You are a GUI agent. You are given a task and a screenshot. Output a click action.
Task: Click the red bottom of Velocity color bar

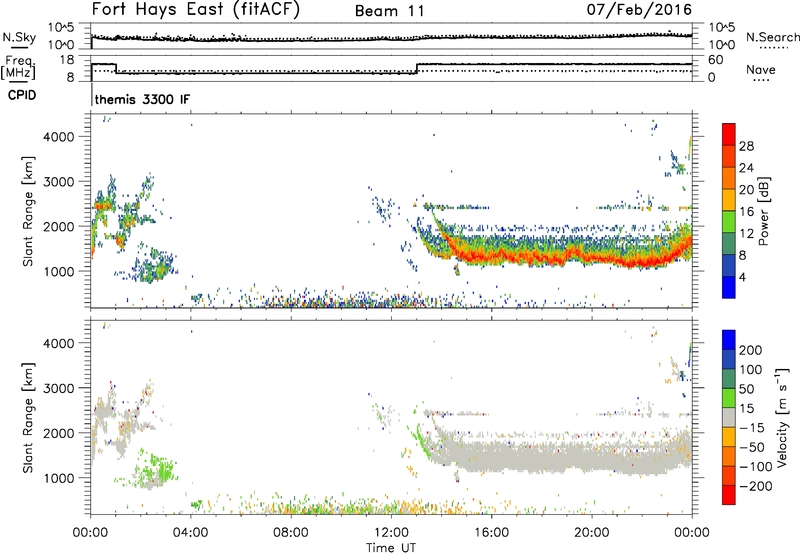[x=729, y=495]
